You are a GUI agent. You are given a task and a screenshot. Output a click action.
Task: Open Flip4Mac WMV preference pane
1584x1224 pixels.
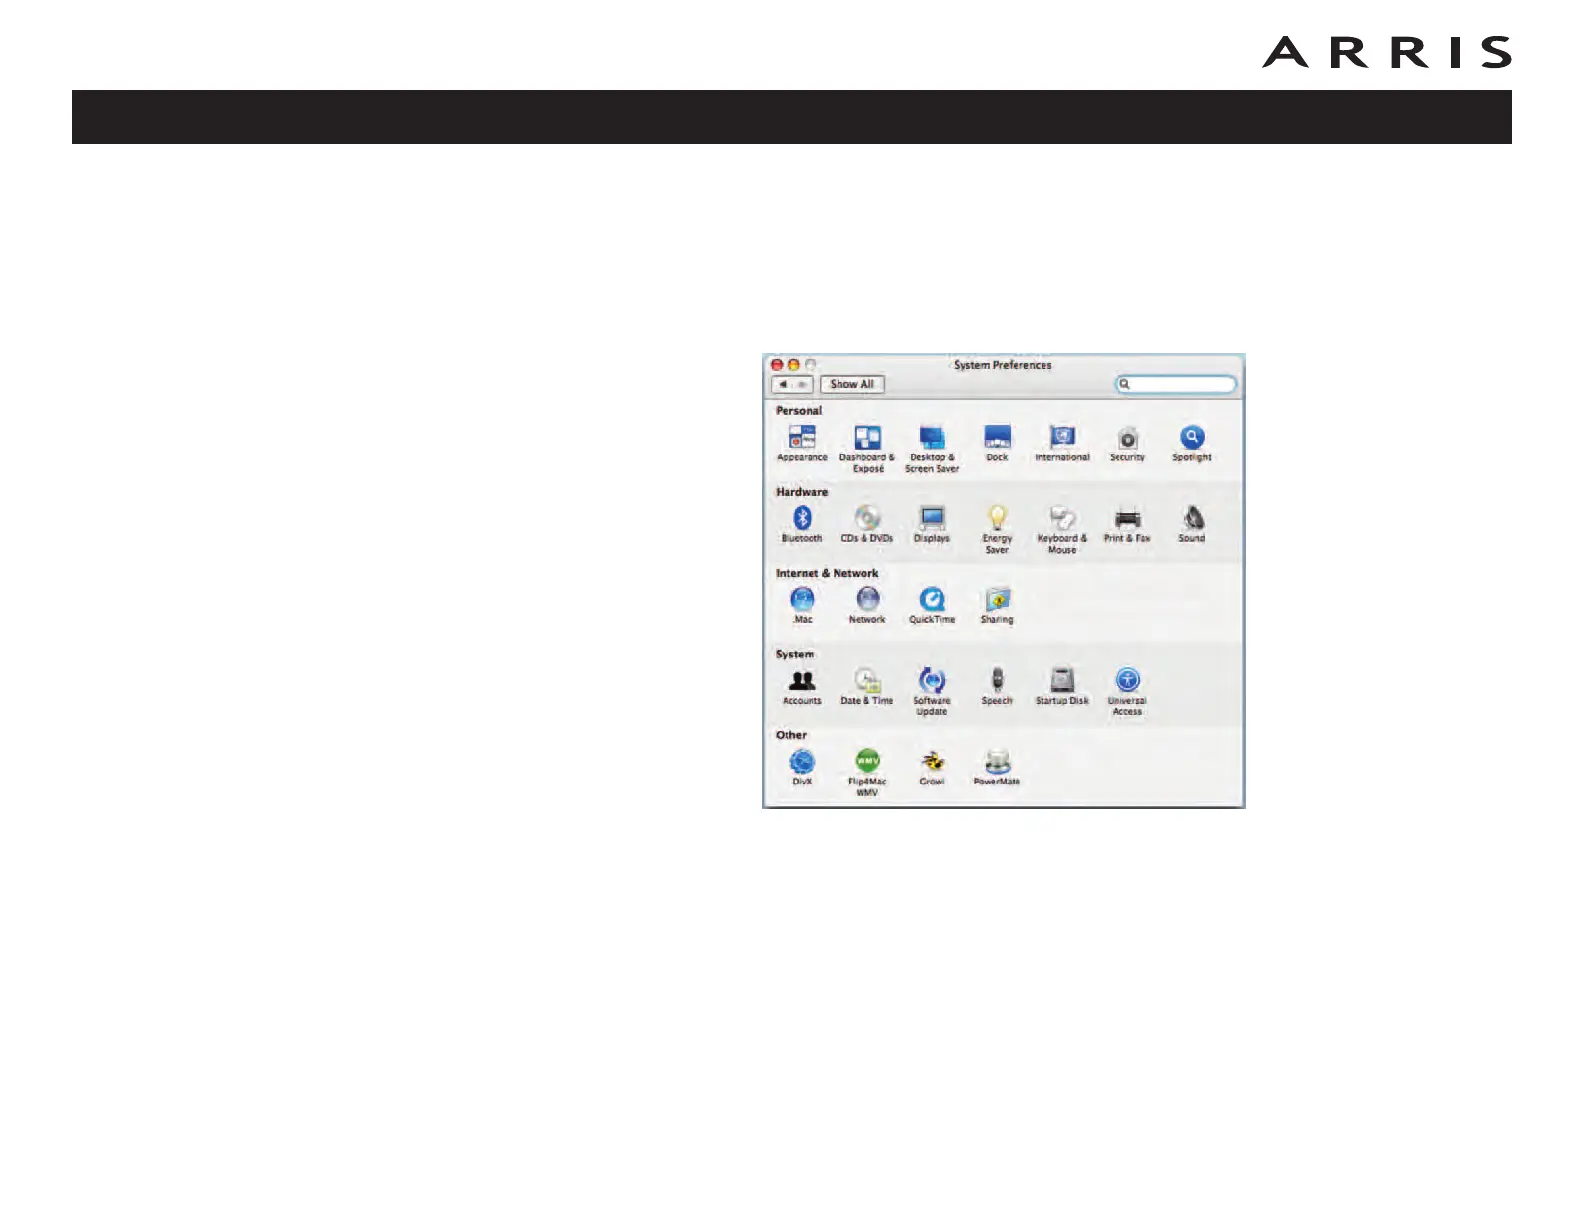click(x=867, y=772)
